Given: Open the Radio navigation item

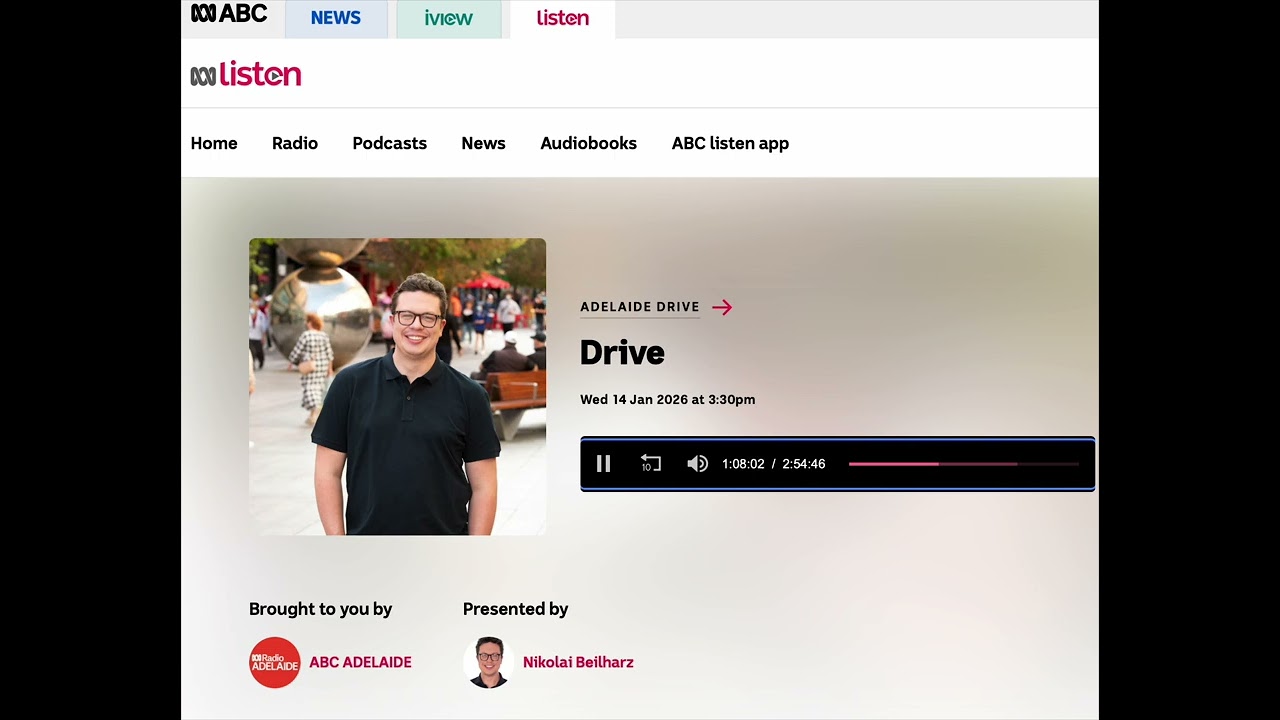Looking at the screenshot, I should tap(295, 143).
